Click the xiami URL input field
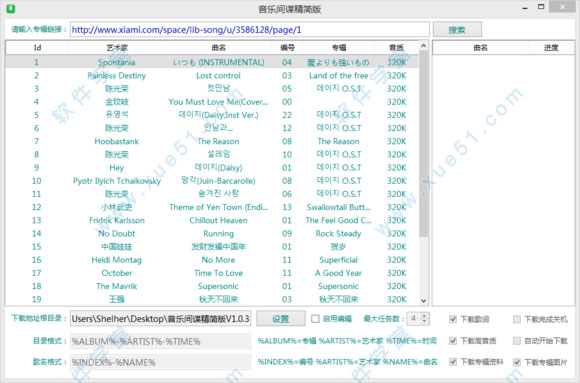The width and height of the screenshot is (580, 383). click(x=250, y=30)
